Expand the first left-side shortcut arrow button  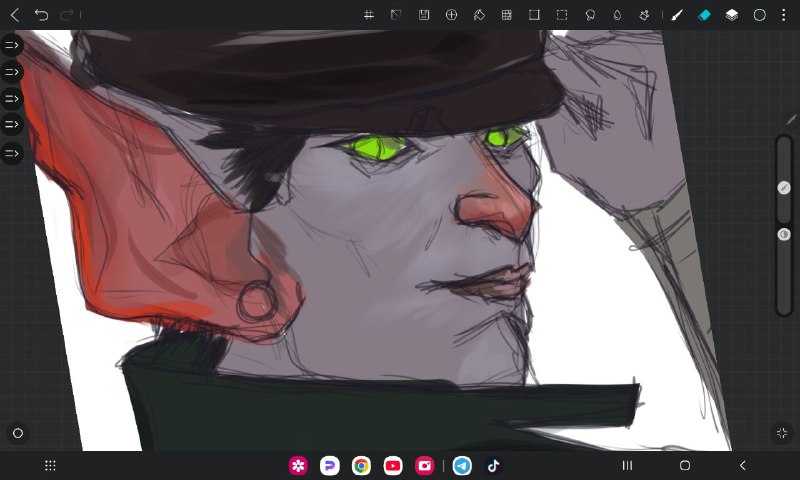point(12,45)
